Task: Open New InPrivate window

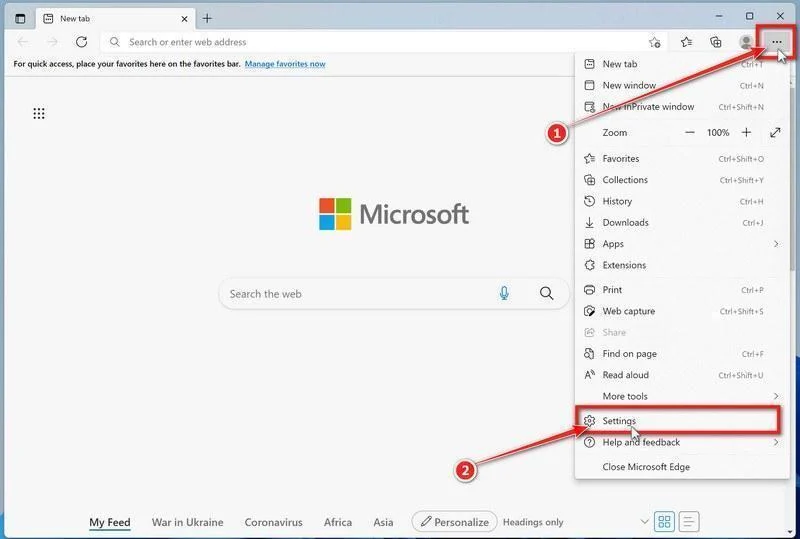Action: pos(682,107)
